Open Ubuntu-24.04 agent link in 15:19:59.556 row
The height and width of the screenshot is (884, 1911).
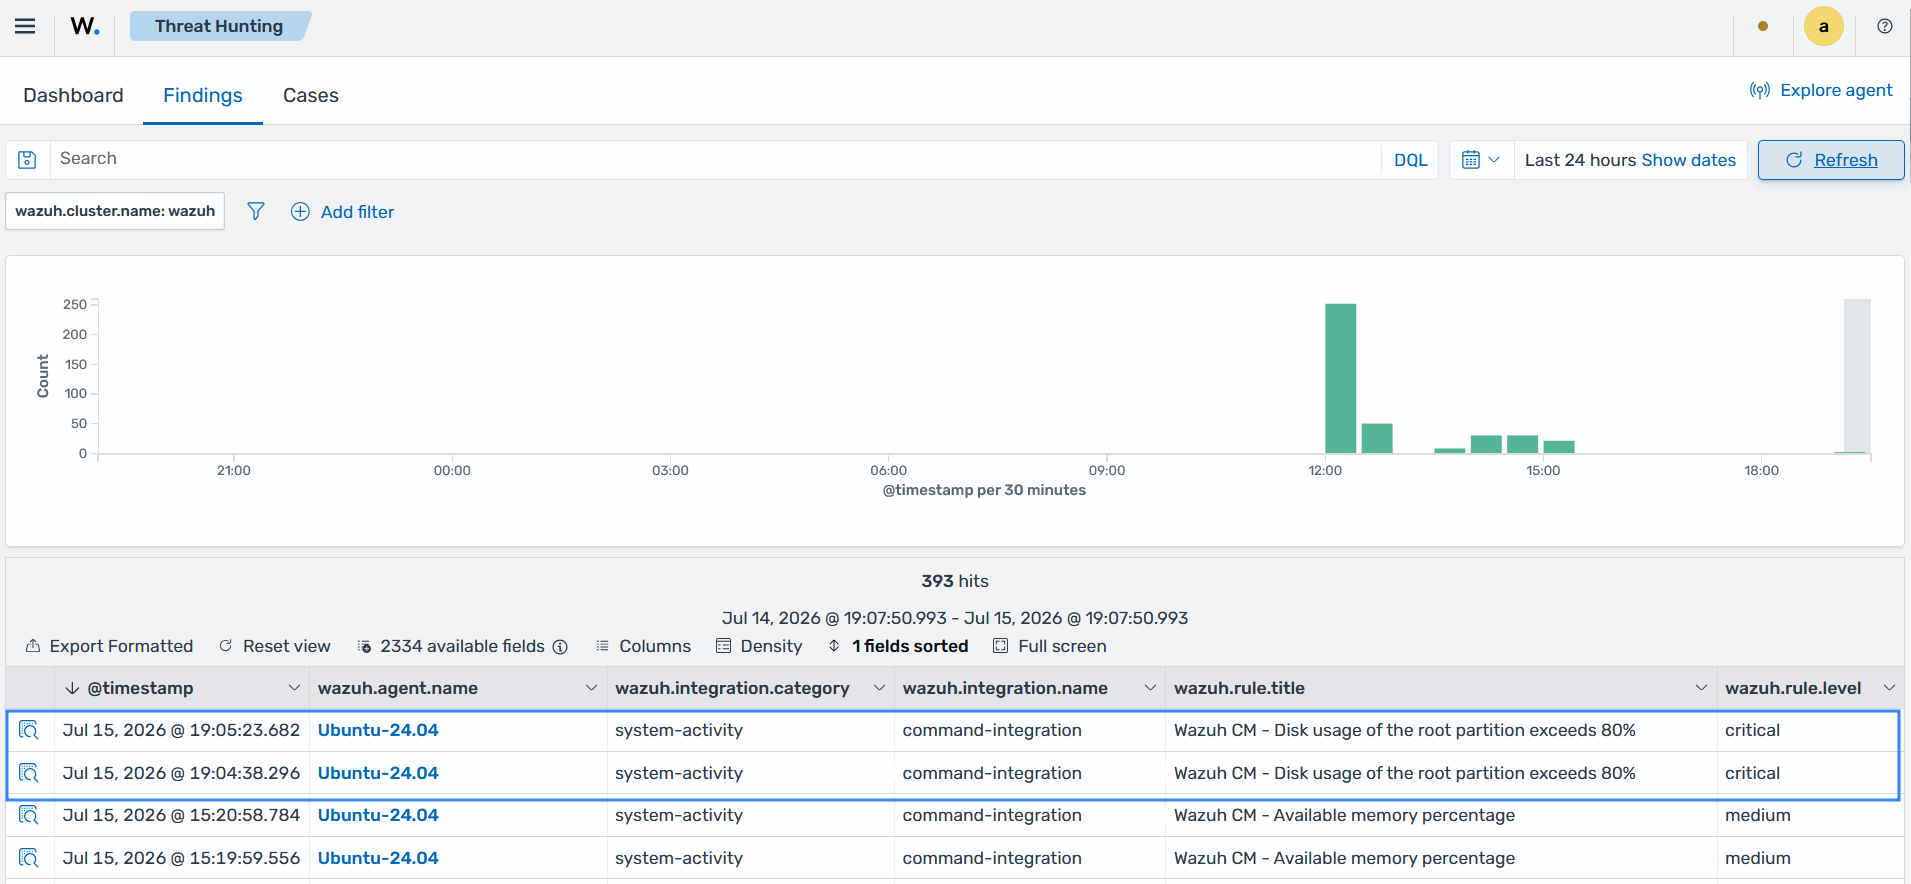[x=378, y=858]
